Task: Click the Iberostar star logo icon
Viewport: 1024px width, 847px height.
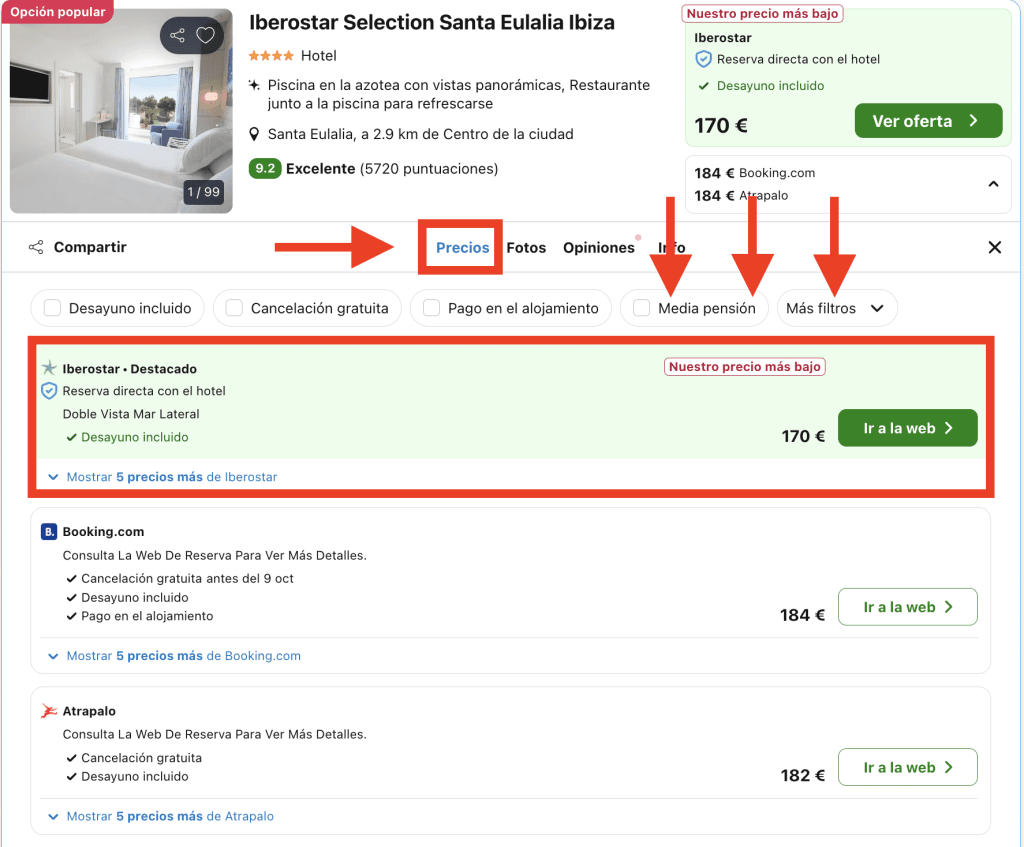Action: (48, 369)
